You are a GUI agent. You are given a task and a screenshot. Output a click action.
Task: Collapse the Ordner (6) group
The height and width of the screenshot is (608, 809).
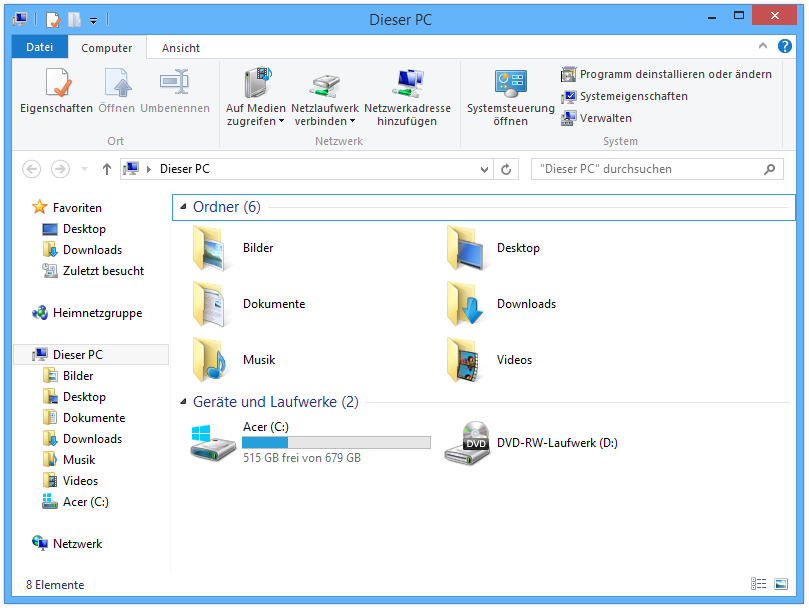[x=182, y=207]
